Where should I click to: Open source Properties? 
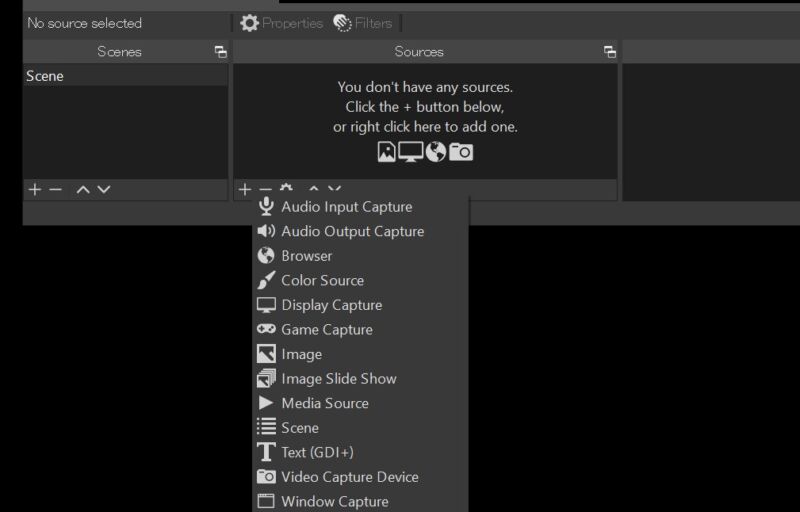point(282,23)
